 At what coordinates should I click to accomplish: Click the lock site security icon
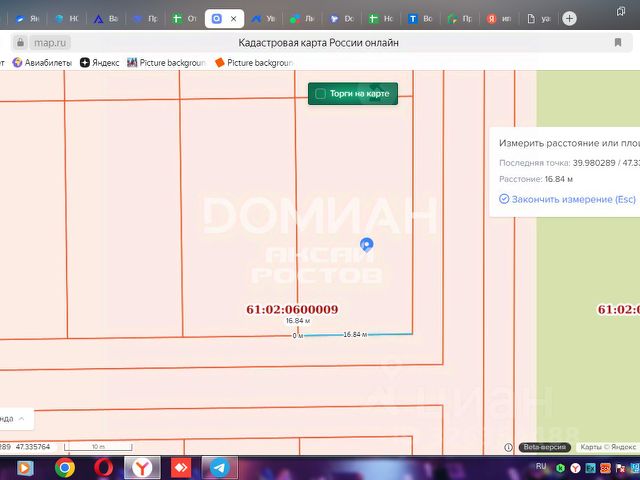(x=20, y=42)
